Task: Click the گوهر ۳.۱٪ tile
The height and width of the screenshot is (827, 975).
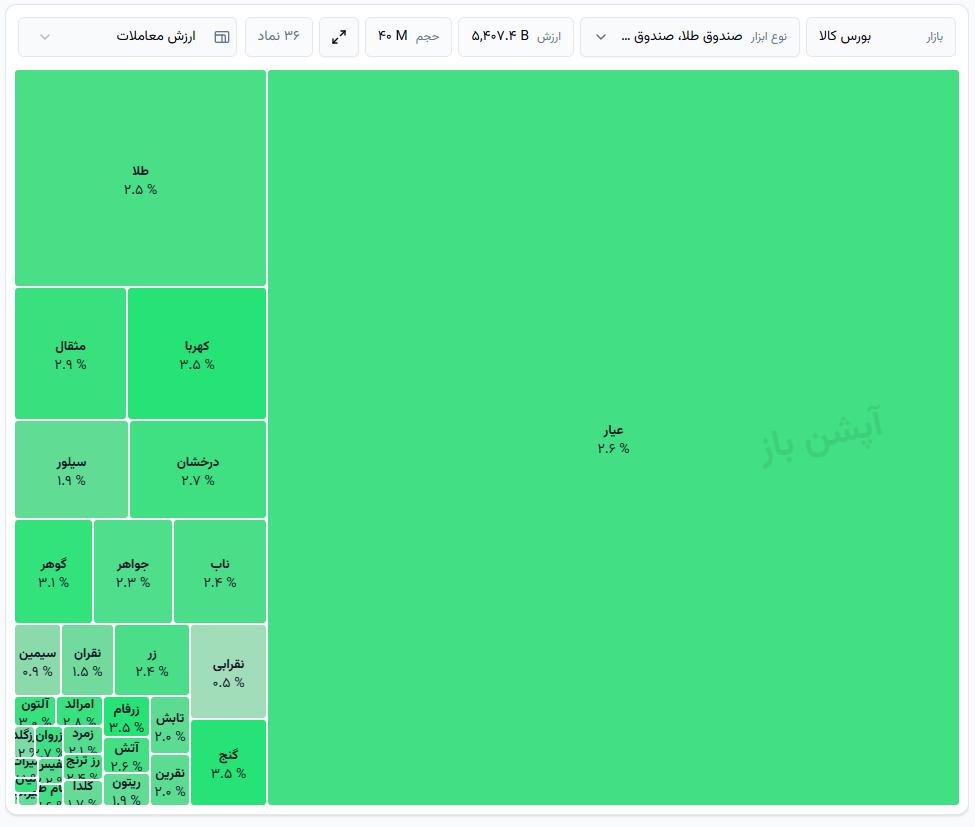Action: (53, 571)
